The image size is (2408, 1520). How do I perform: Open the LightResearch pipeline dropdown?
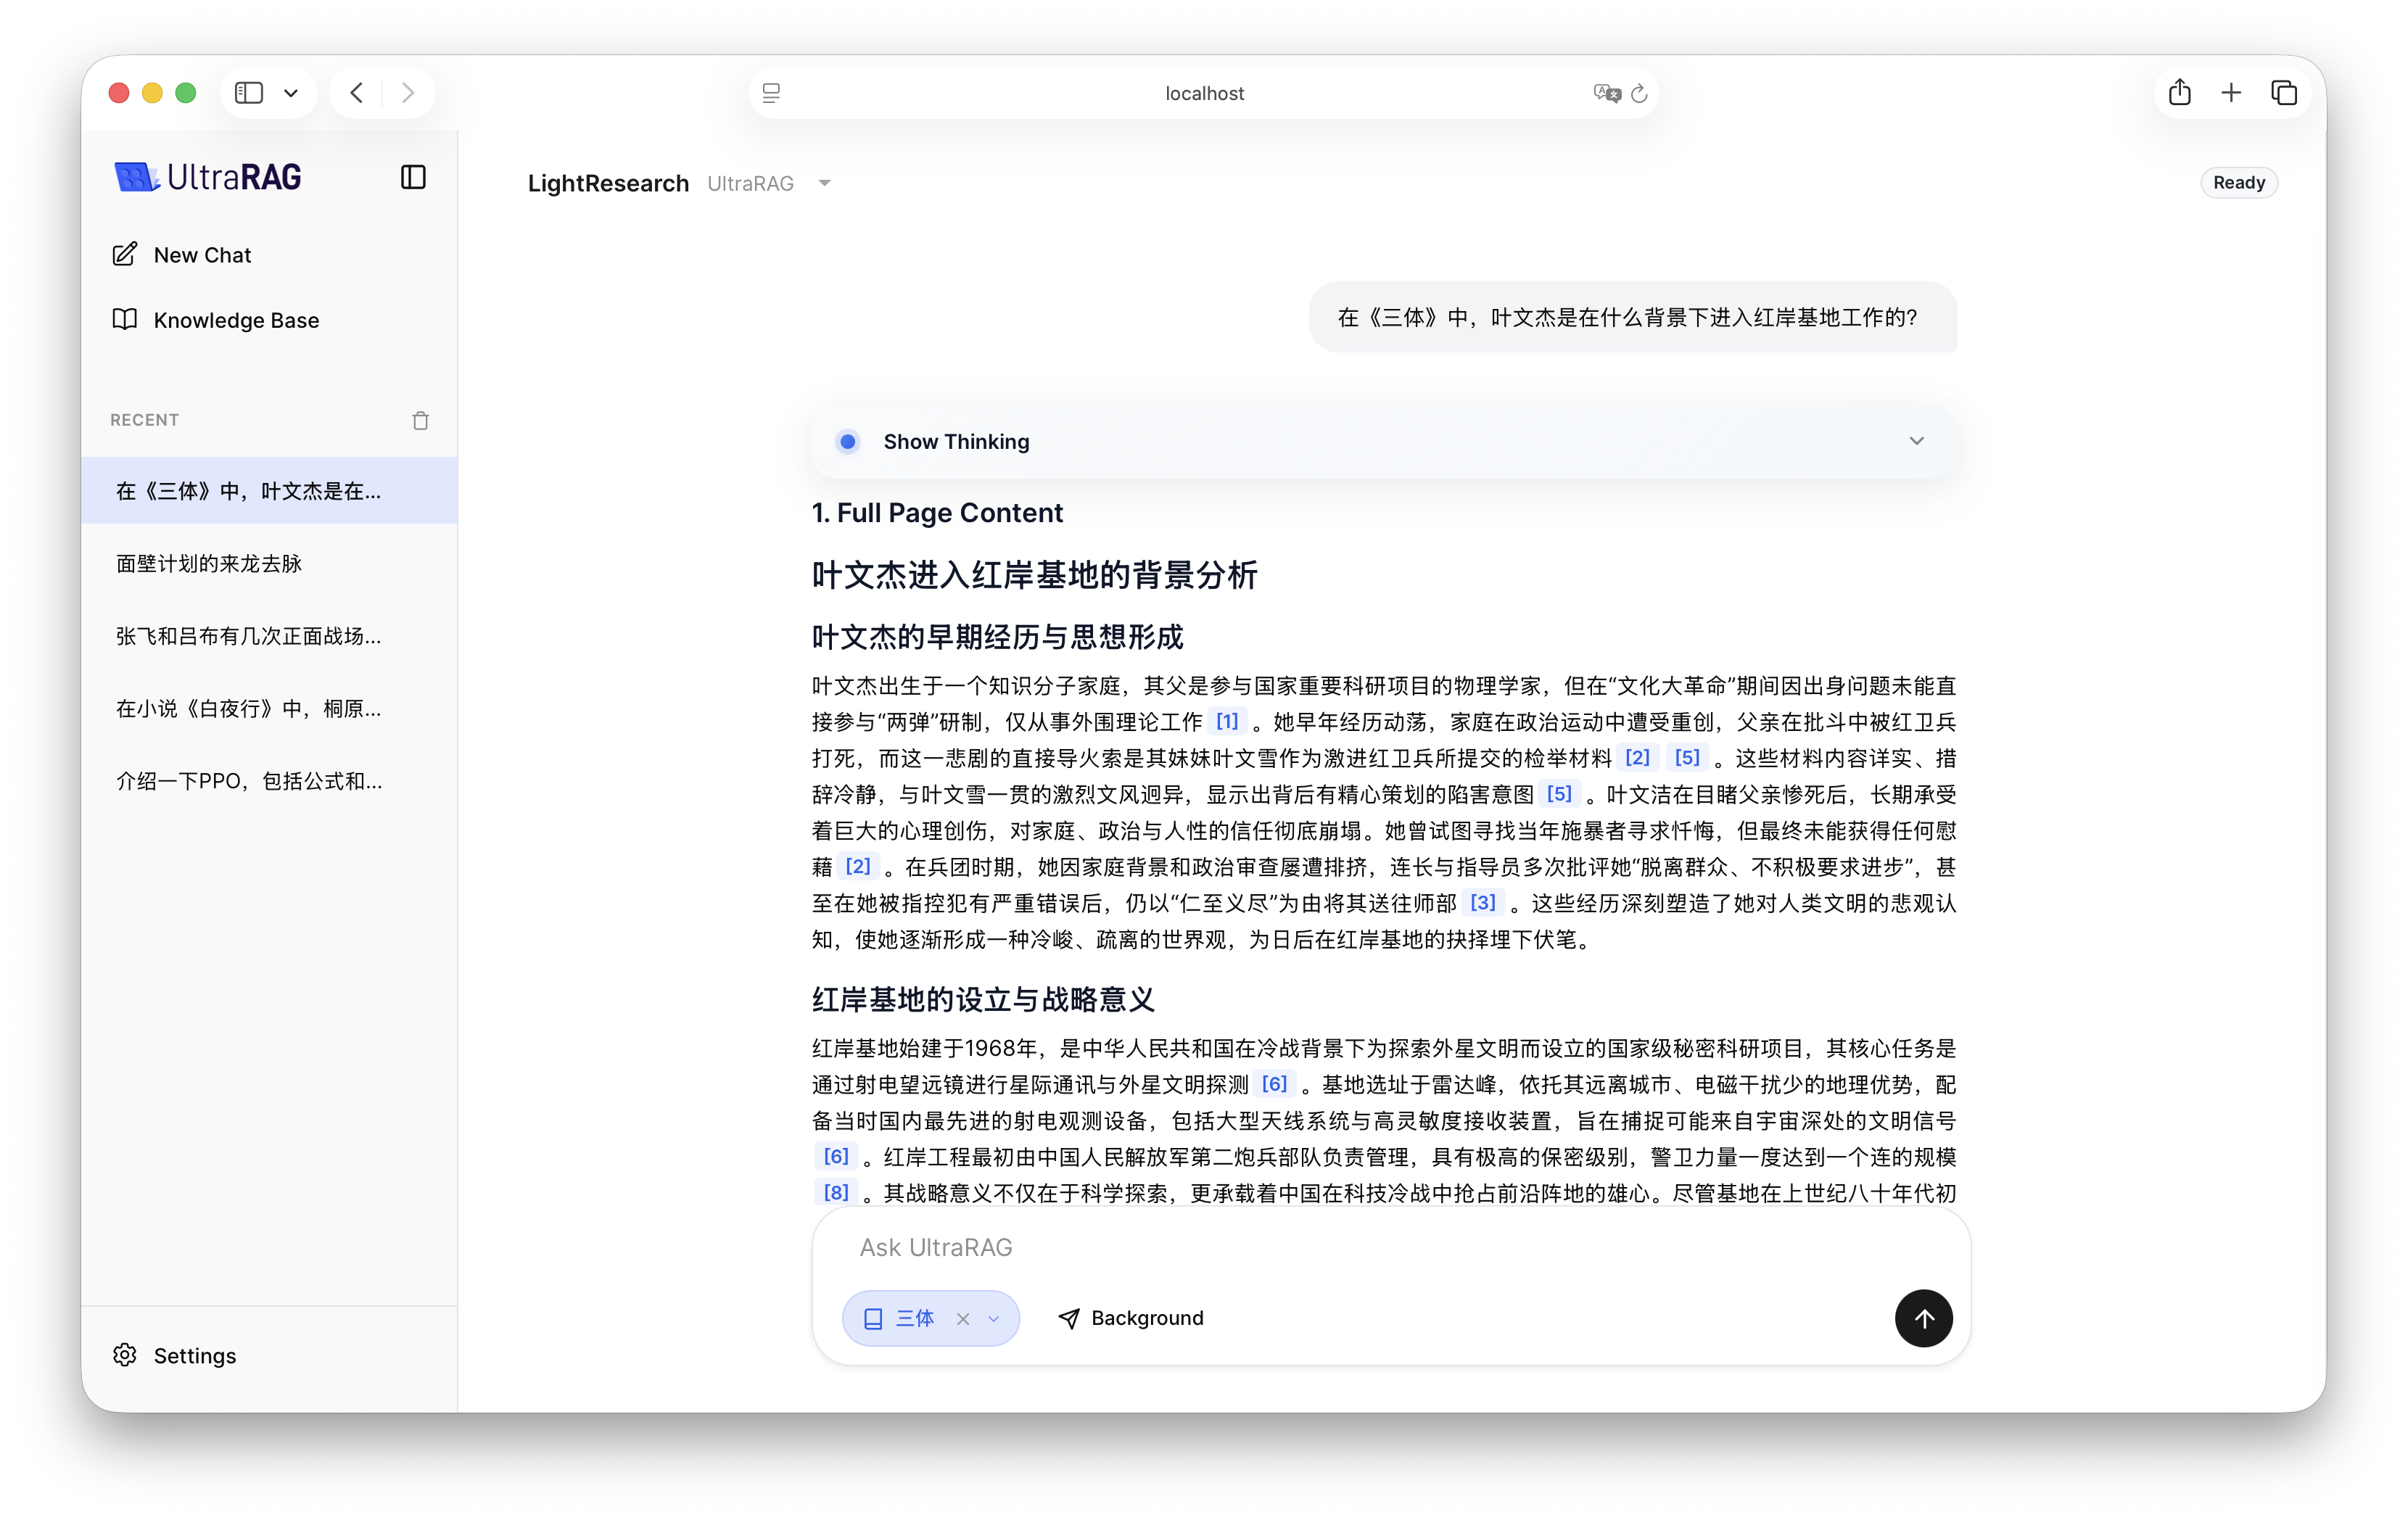point(824,183)
